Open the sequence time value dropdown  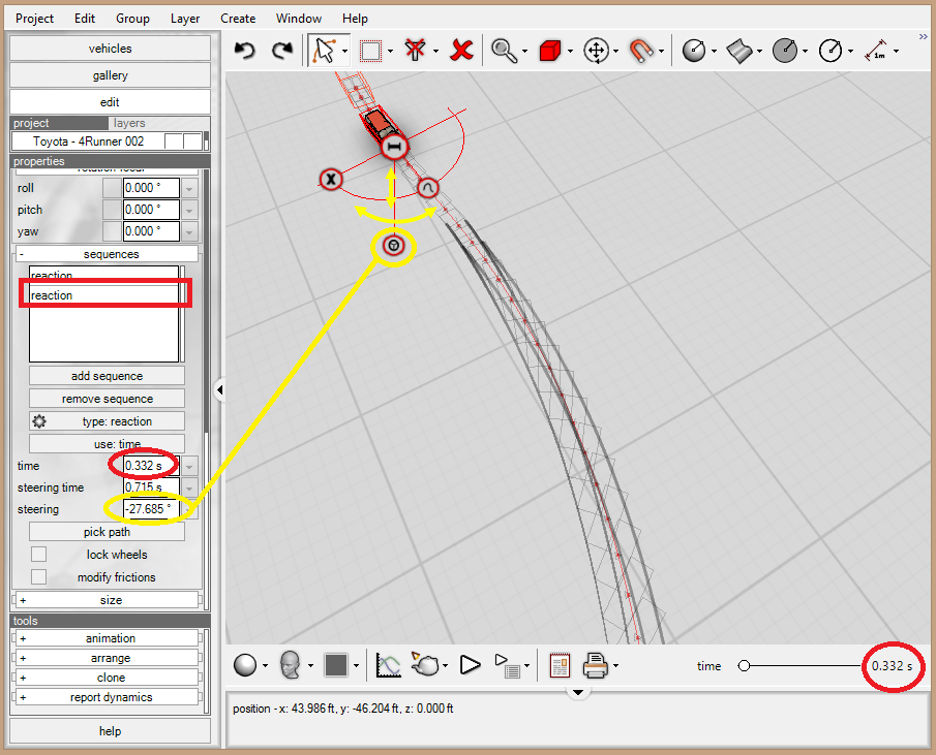click(x=189, y=466)
